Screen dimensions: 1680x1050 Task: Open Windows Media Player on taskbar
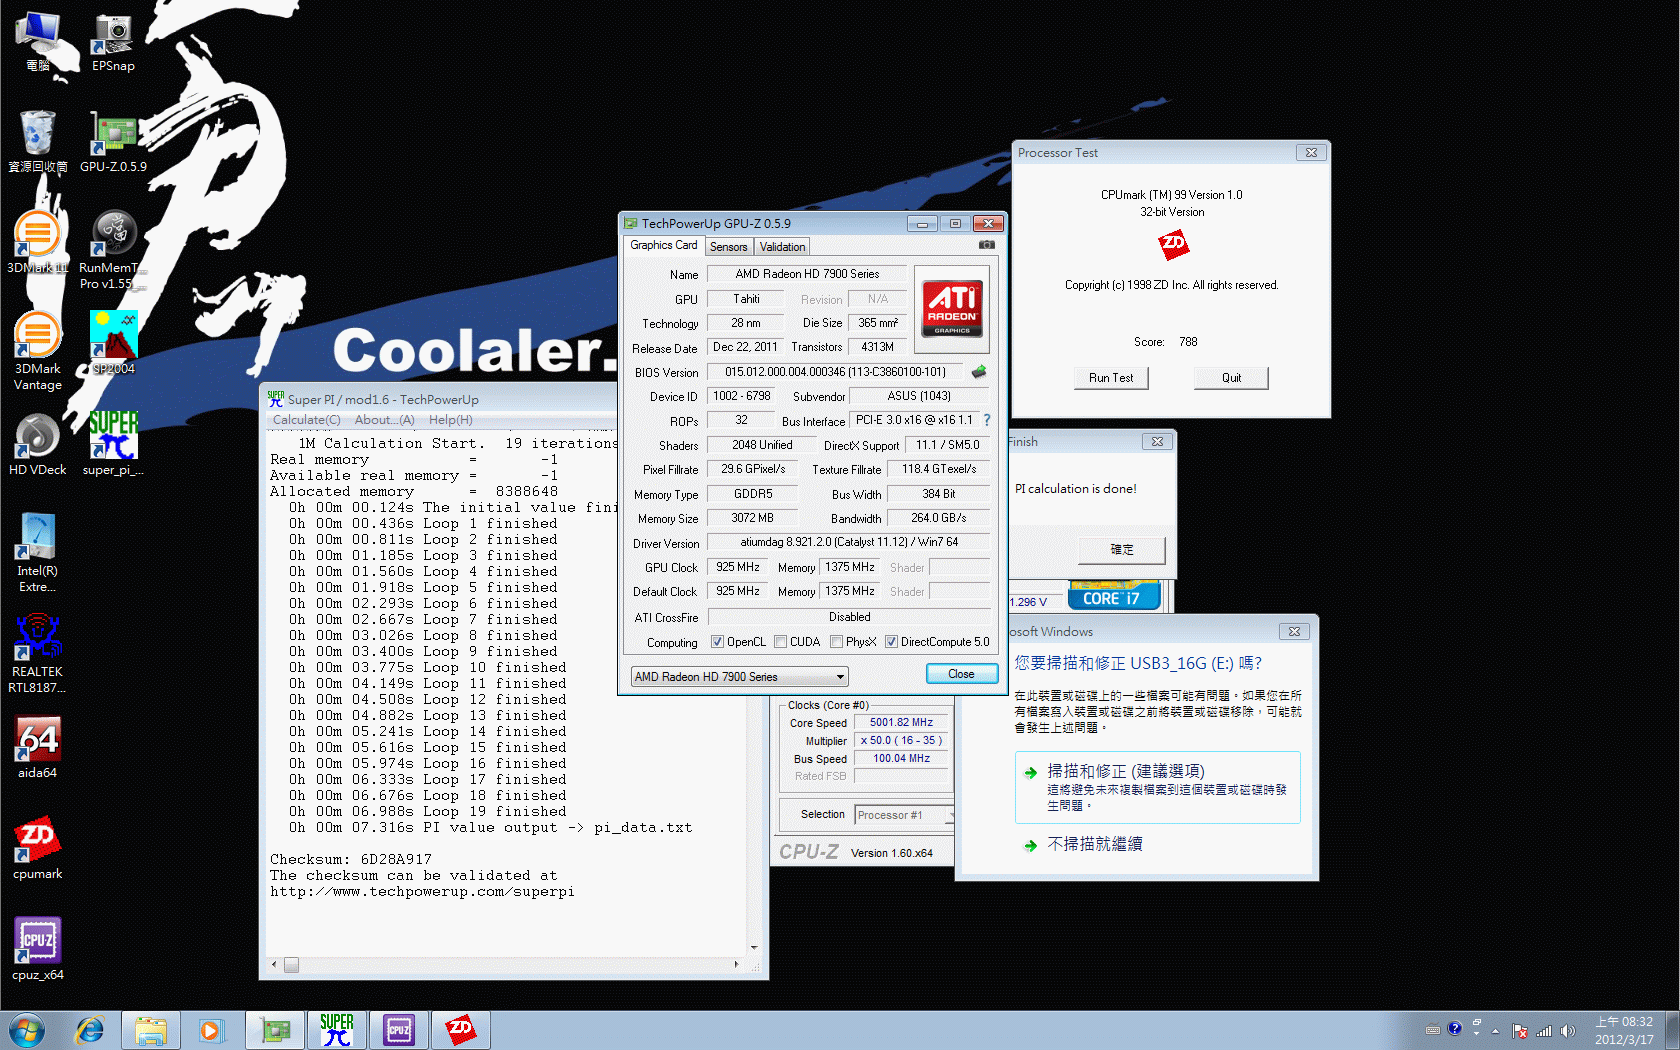(211, 1030)
